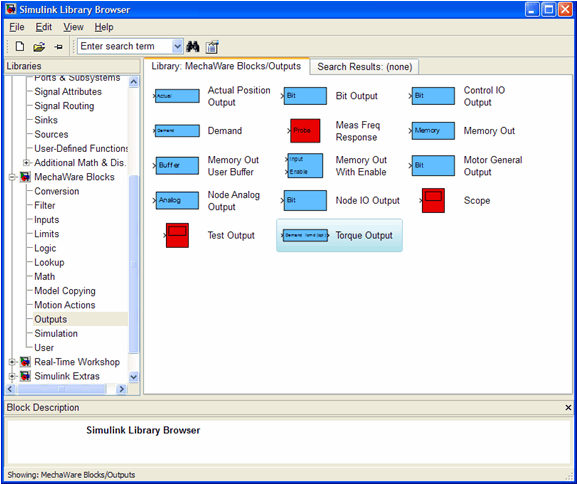Viewport: 577px width, 484px height.
Task: Select the Analog Node Analog Output block
Action: (x=177, y=201)
